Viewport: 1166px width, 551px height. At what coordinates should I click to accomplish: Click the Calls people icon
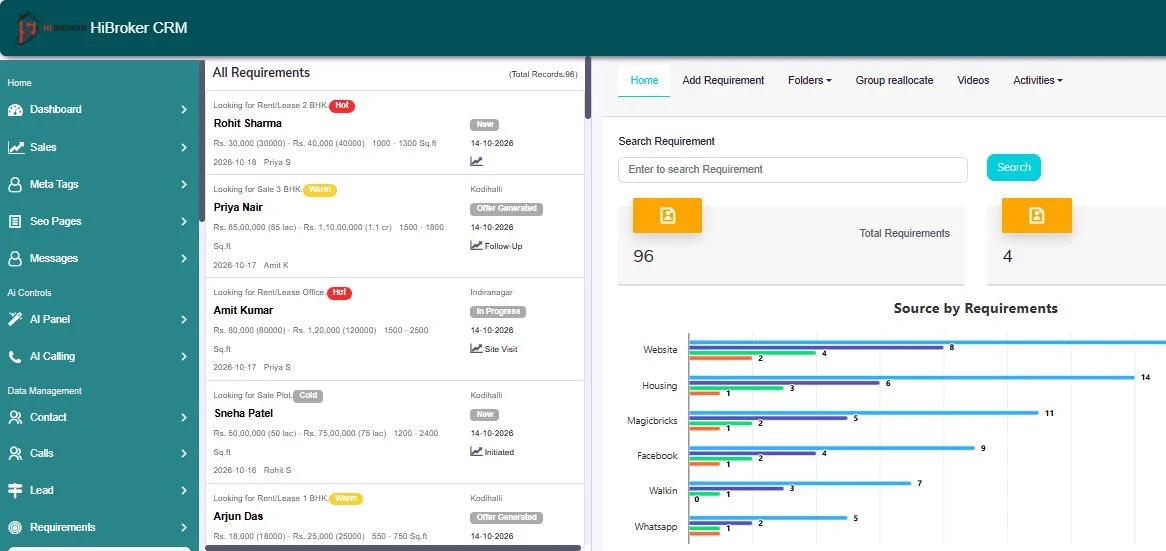click(x=15, y=454)
